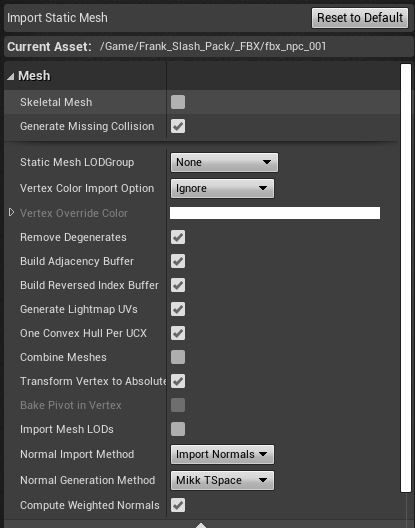Open Vertex Color Import Option dropdown
Screen dimensions: 415x528
click(x=222, y=188)
